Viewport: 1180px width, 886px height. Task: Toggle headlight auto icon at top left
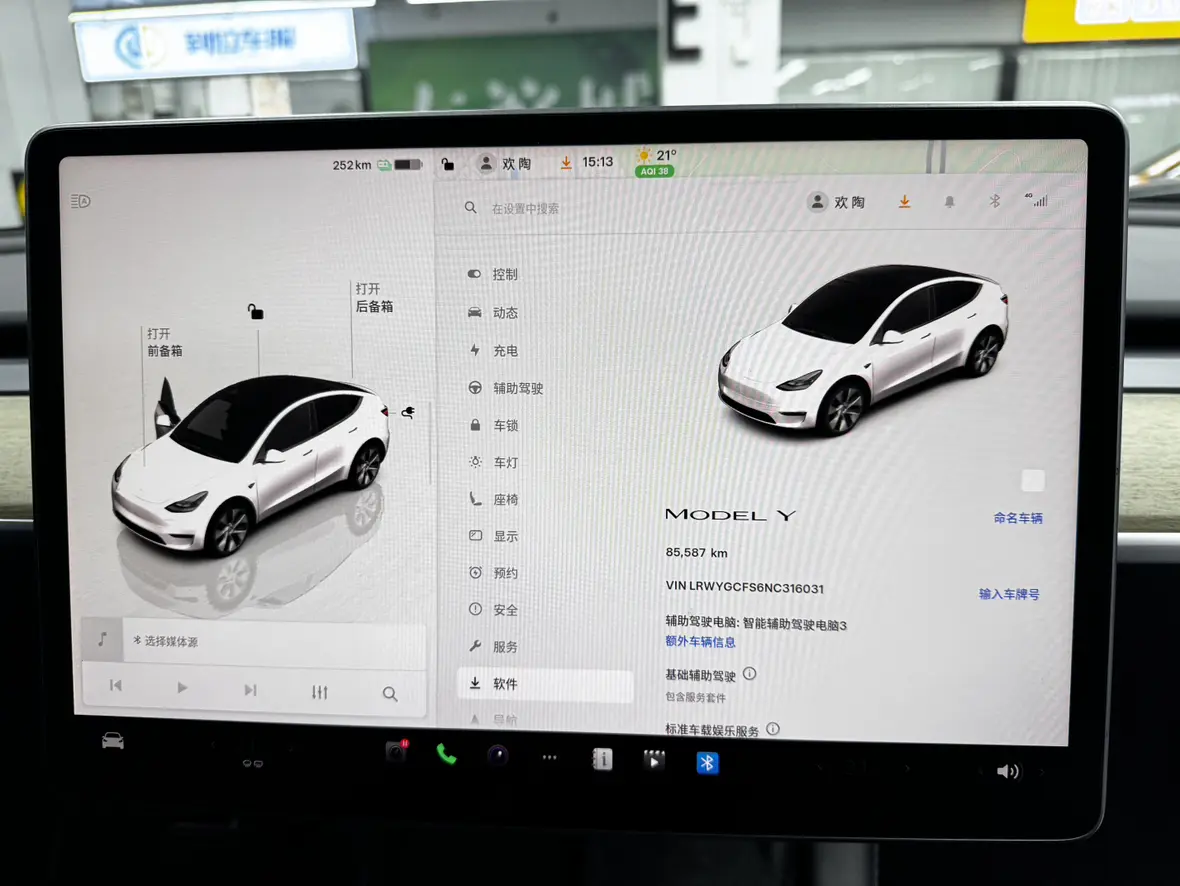click(81, 202)
